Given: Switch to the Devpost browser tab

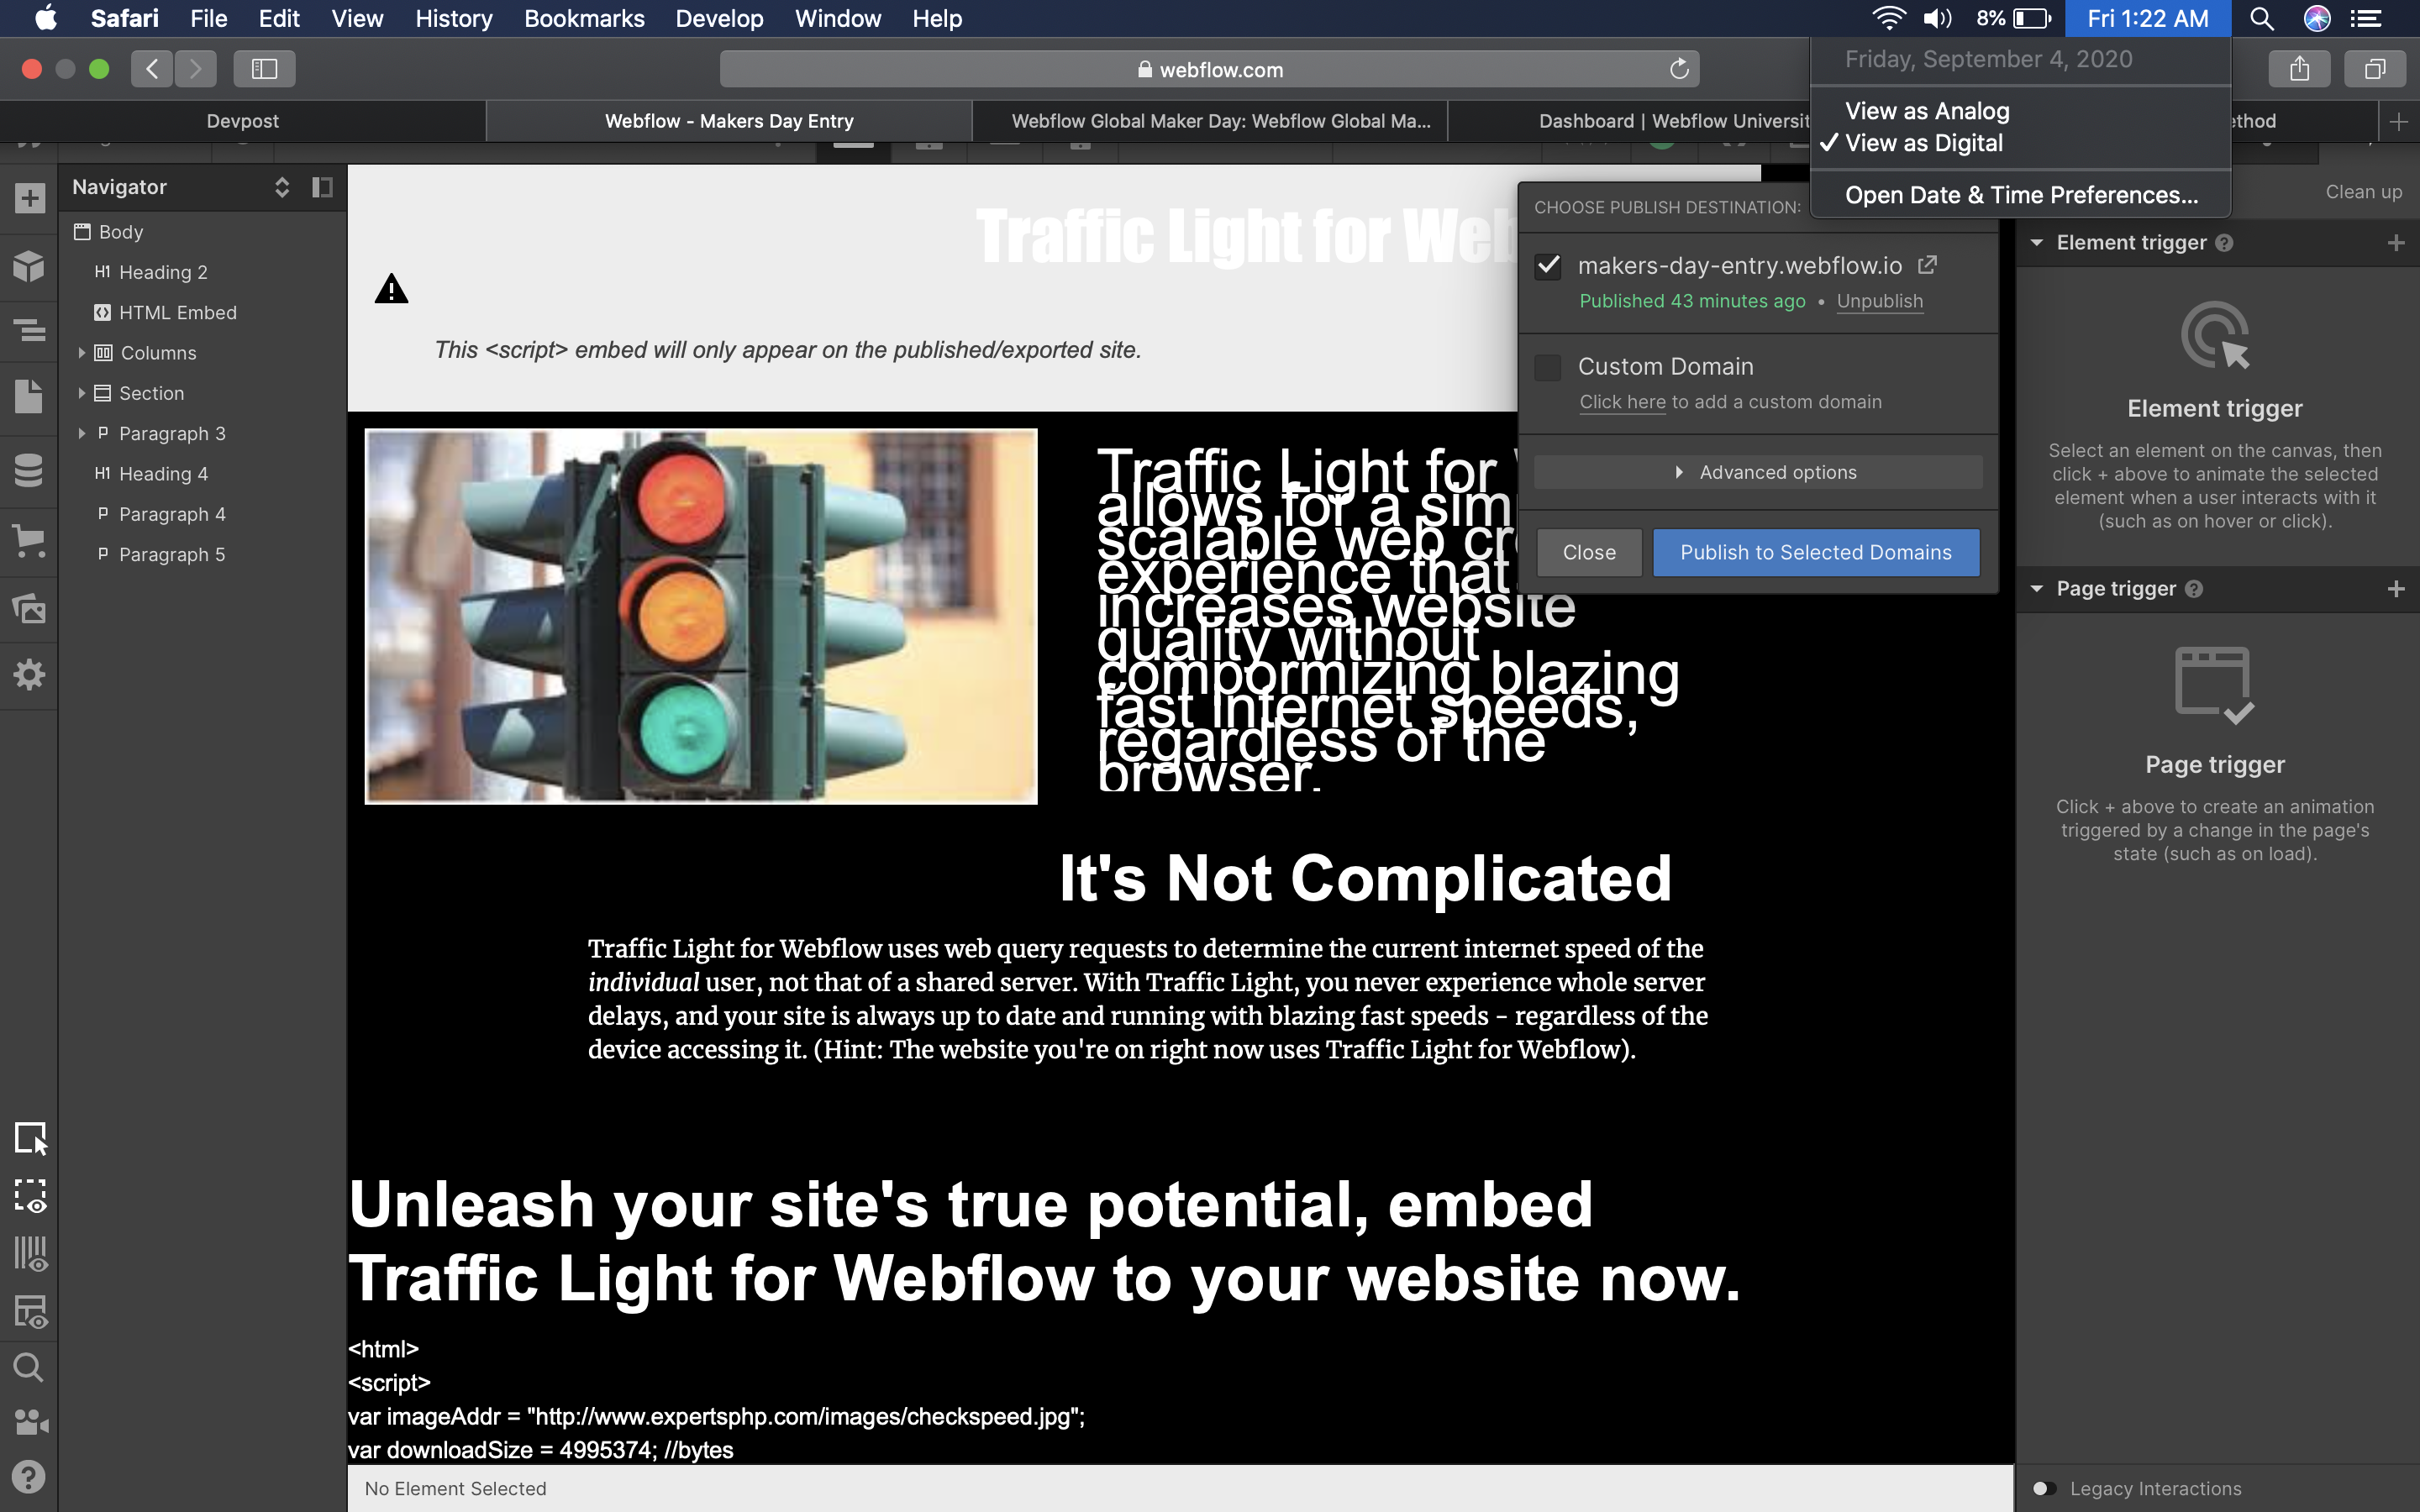Looking at the screenshot, I should click(x=242, y=121).
